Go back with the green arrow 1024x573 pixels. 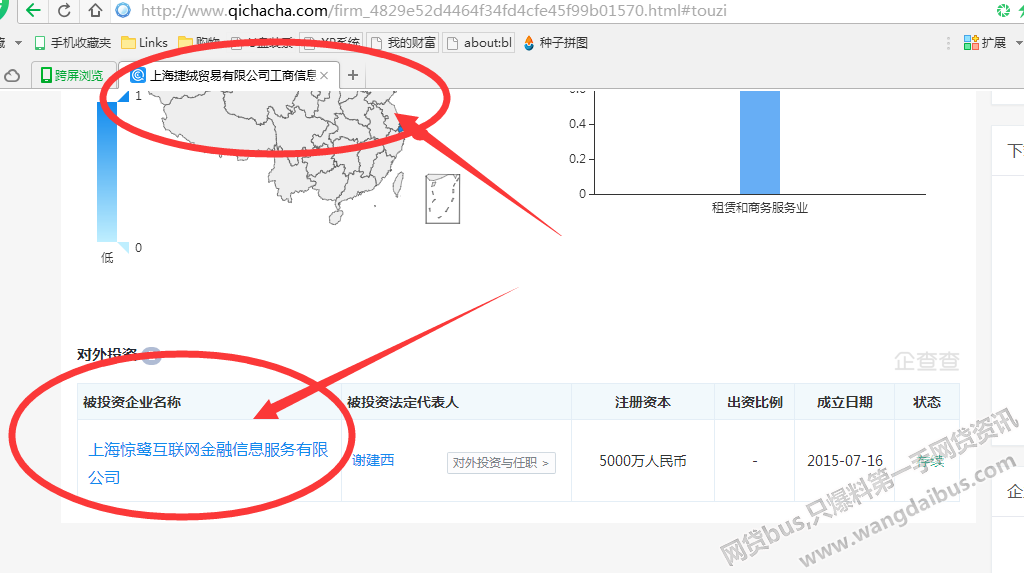[33, 10]
